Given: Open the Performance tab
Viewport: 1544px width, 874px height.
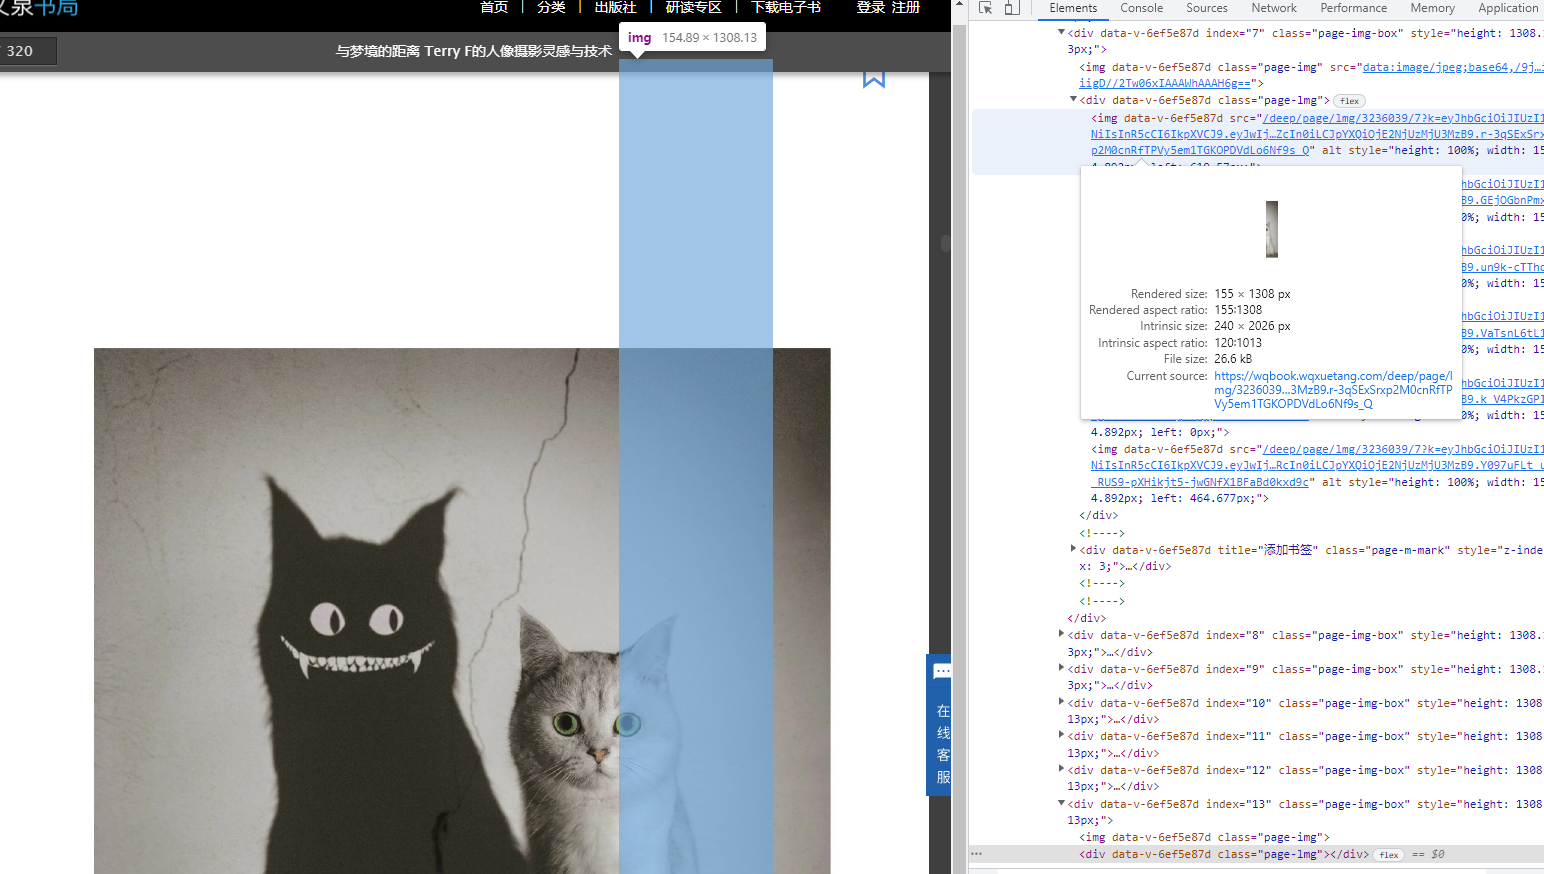Looking at the screenshot, I should pos(1353,8).
